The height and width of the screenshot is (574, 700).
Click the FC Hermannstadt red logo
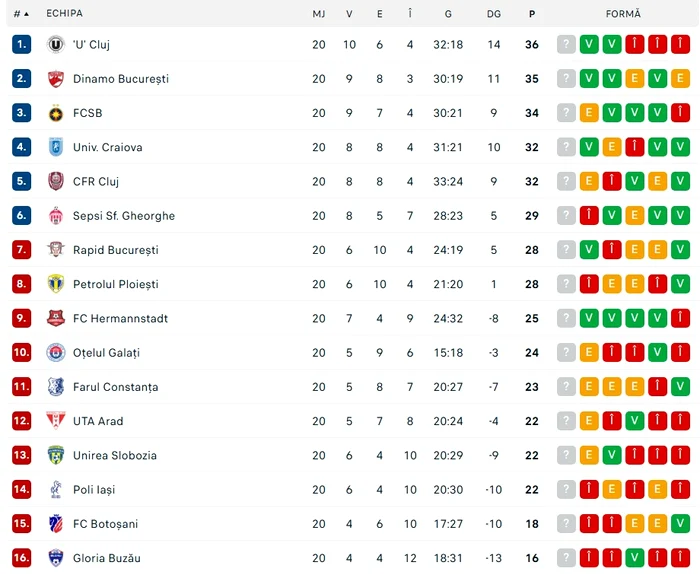(56, 319)
